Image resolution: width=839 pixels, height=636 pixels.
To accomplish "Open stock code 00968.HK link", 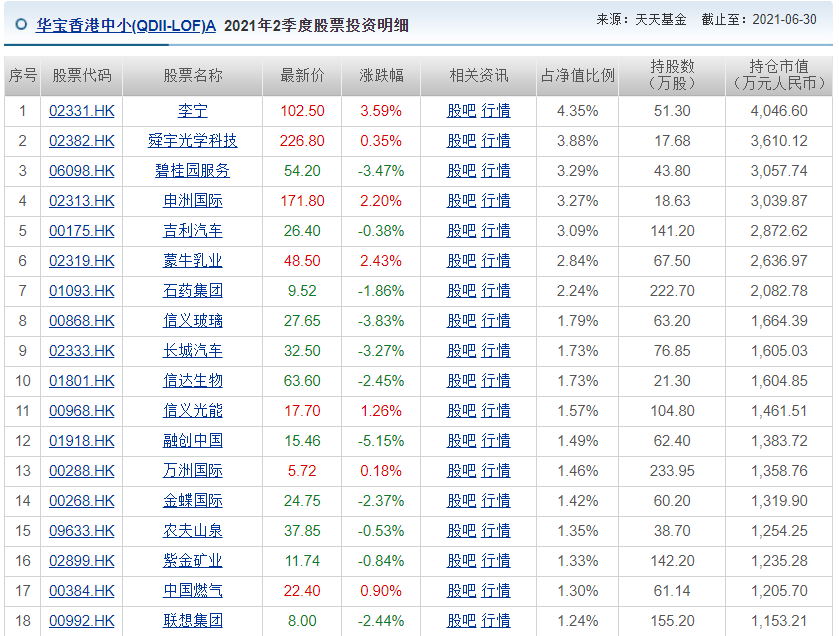I will click(x=82, y=410).
